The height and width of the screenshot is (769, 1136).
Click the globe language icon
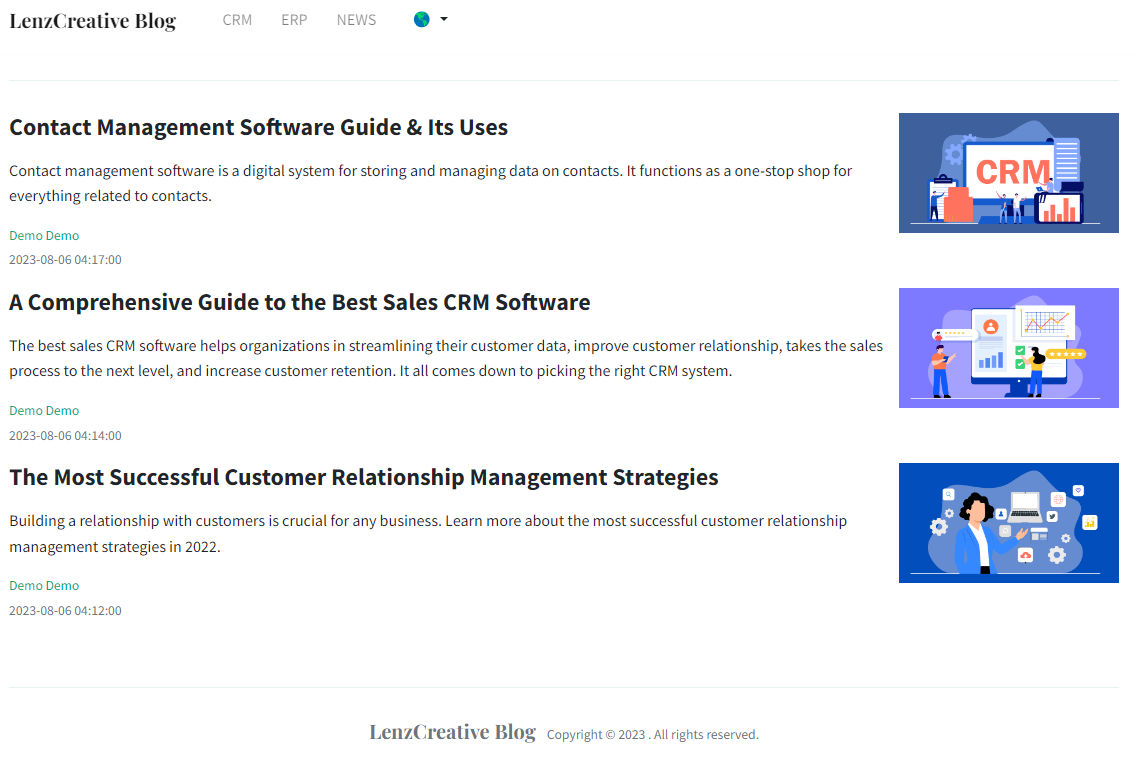click(x=422, y=19)
